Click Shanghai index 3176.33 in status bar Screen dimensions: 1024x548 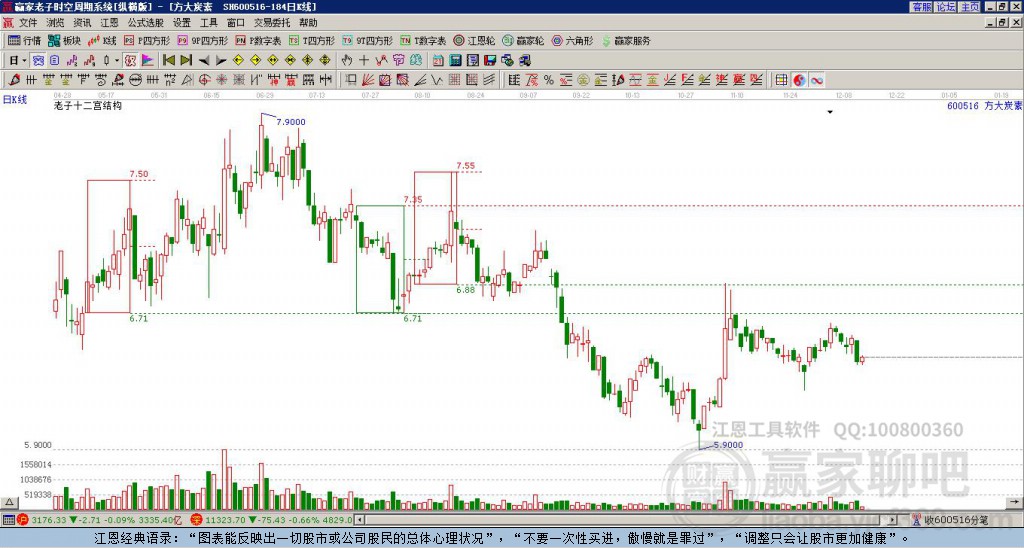48,520
